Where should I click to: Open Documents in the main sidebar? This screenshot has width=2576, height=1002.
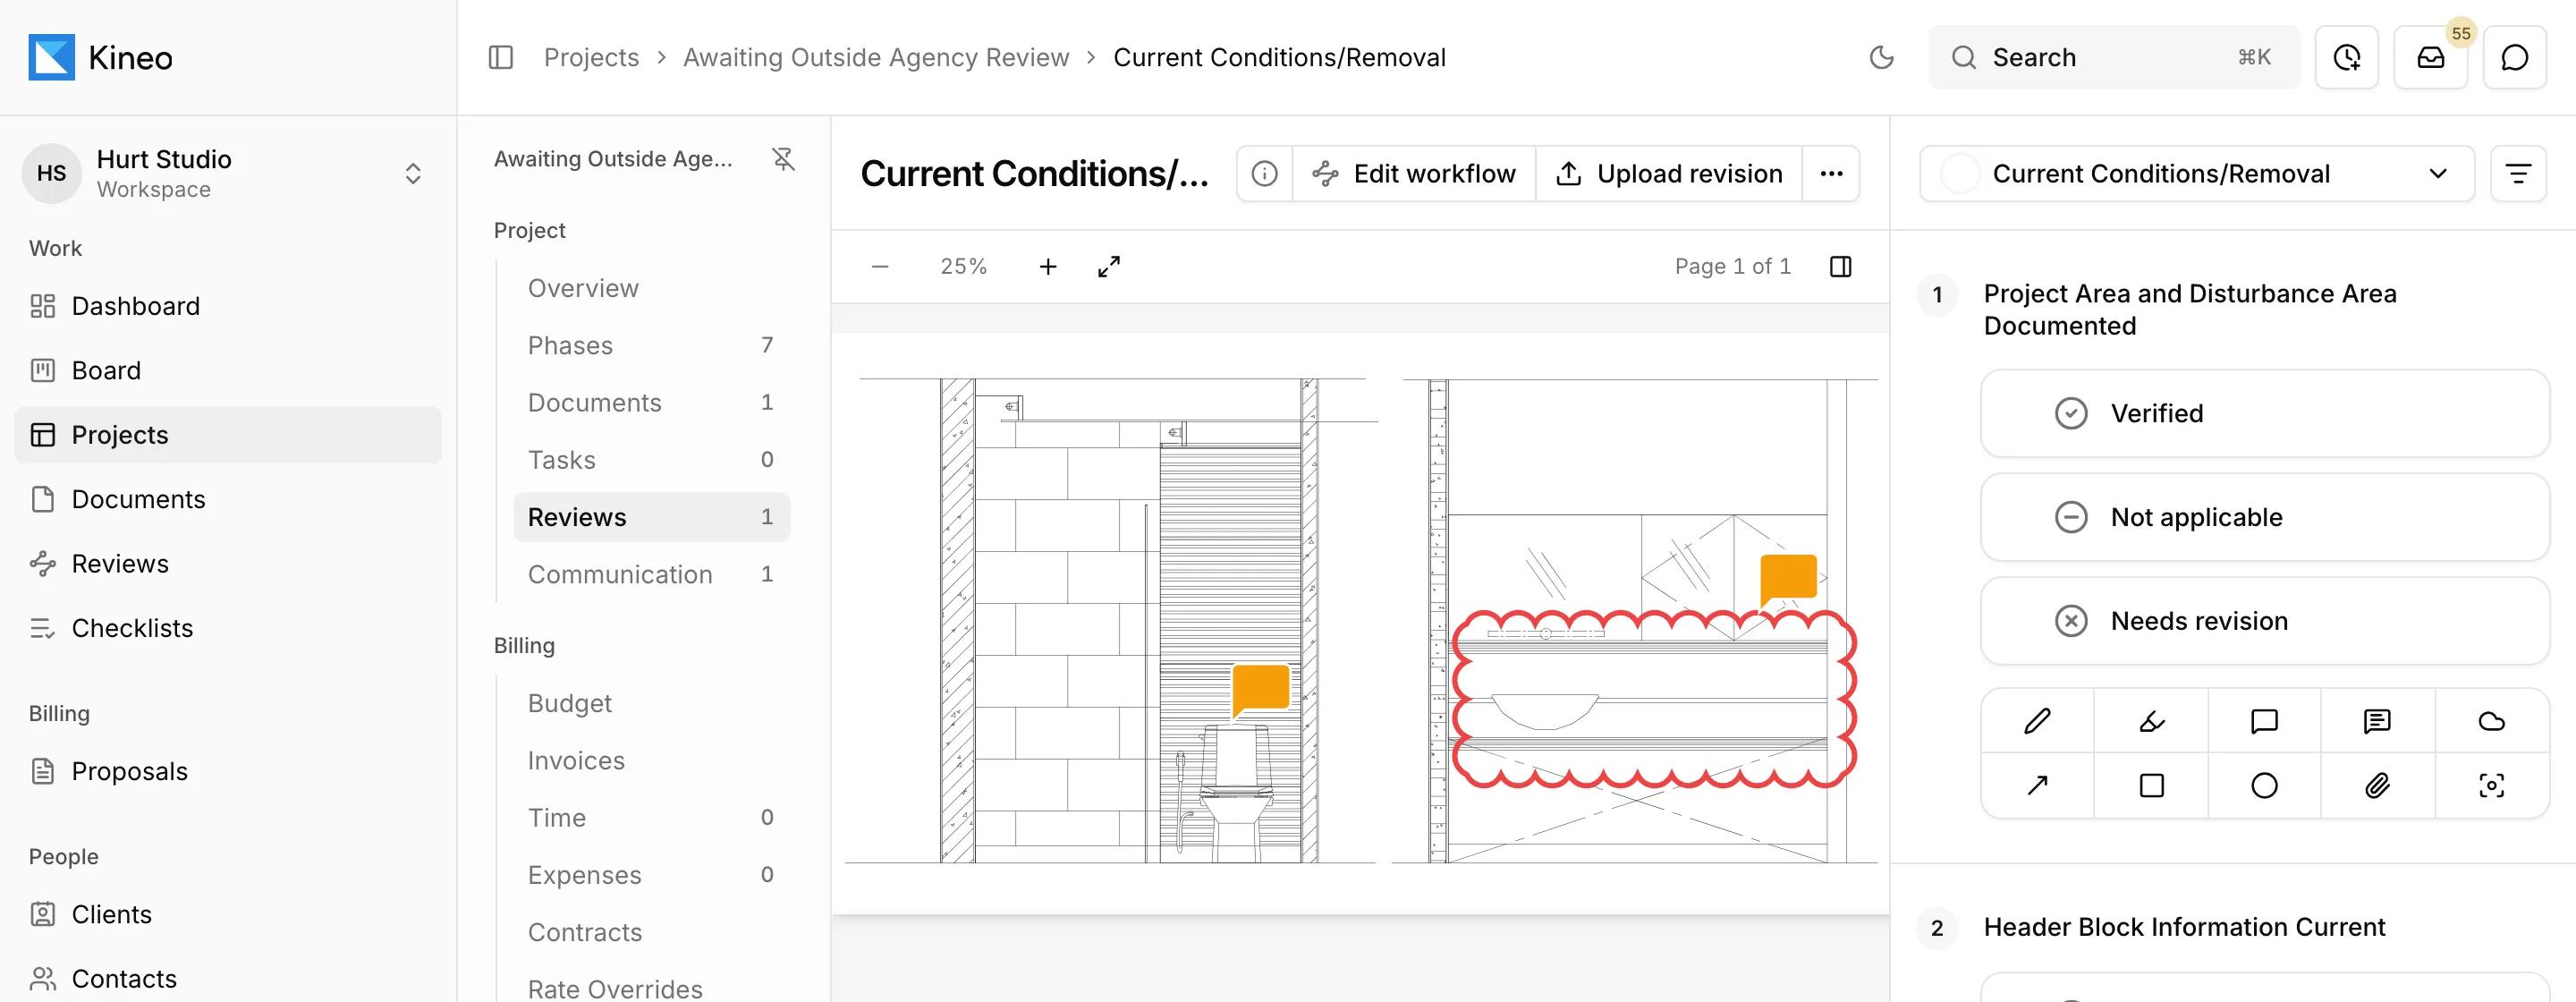pos(228,499)
